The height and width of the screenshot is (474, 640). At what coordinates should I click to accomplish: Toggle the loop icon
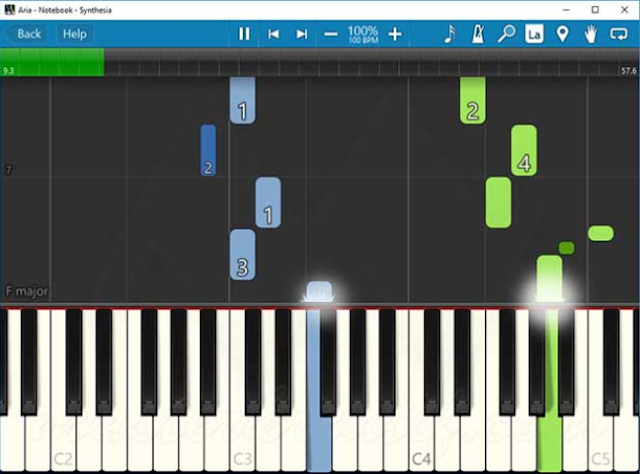pos(619,34)
